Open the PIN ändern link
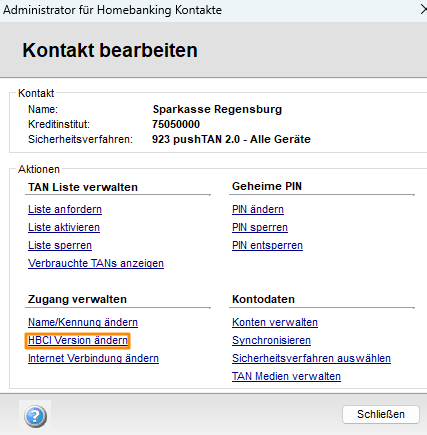 [258, 209]
